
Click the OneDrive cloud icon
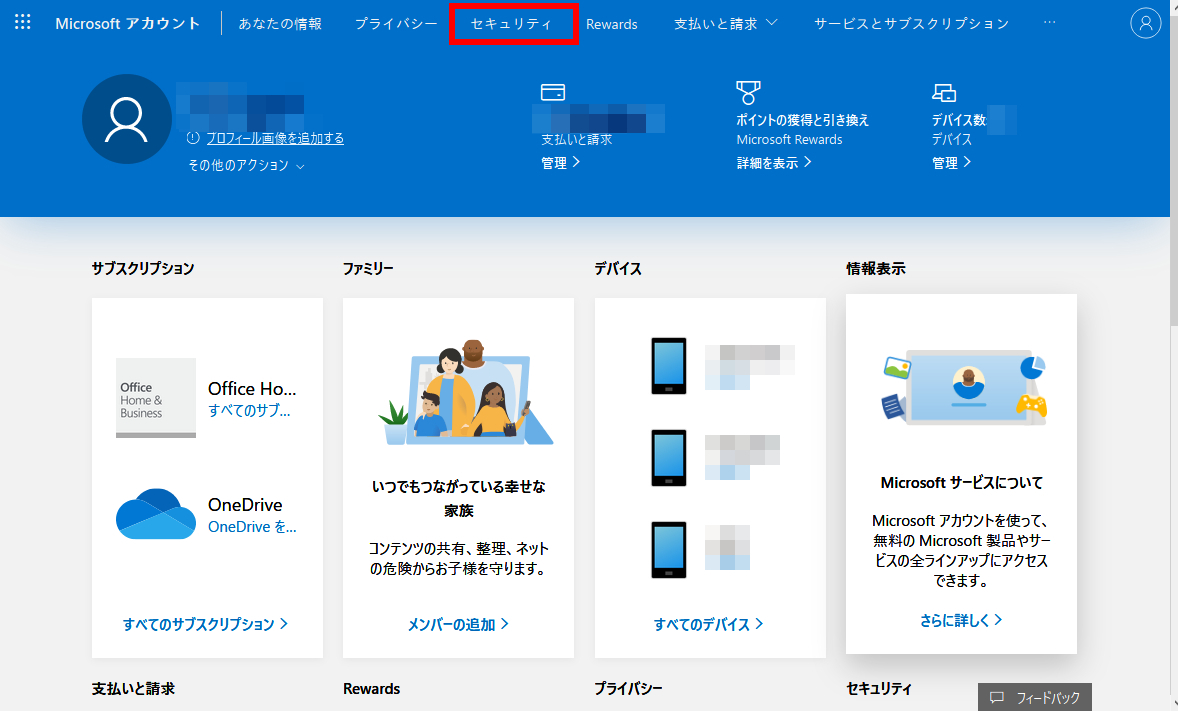tap(155, 513)
